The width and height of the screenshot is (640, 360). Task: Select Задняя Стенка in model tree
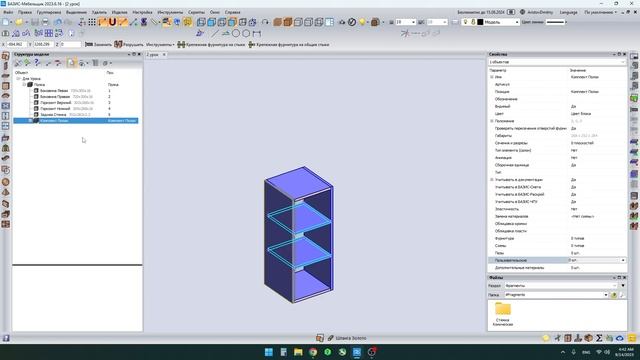click(x=53, y=115)
